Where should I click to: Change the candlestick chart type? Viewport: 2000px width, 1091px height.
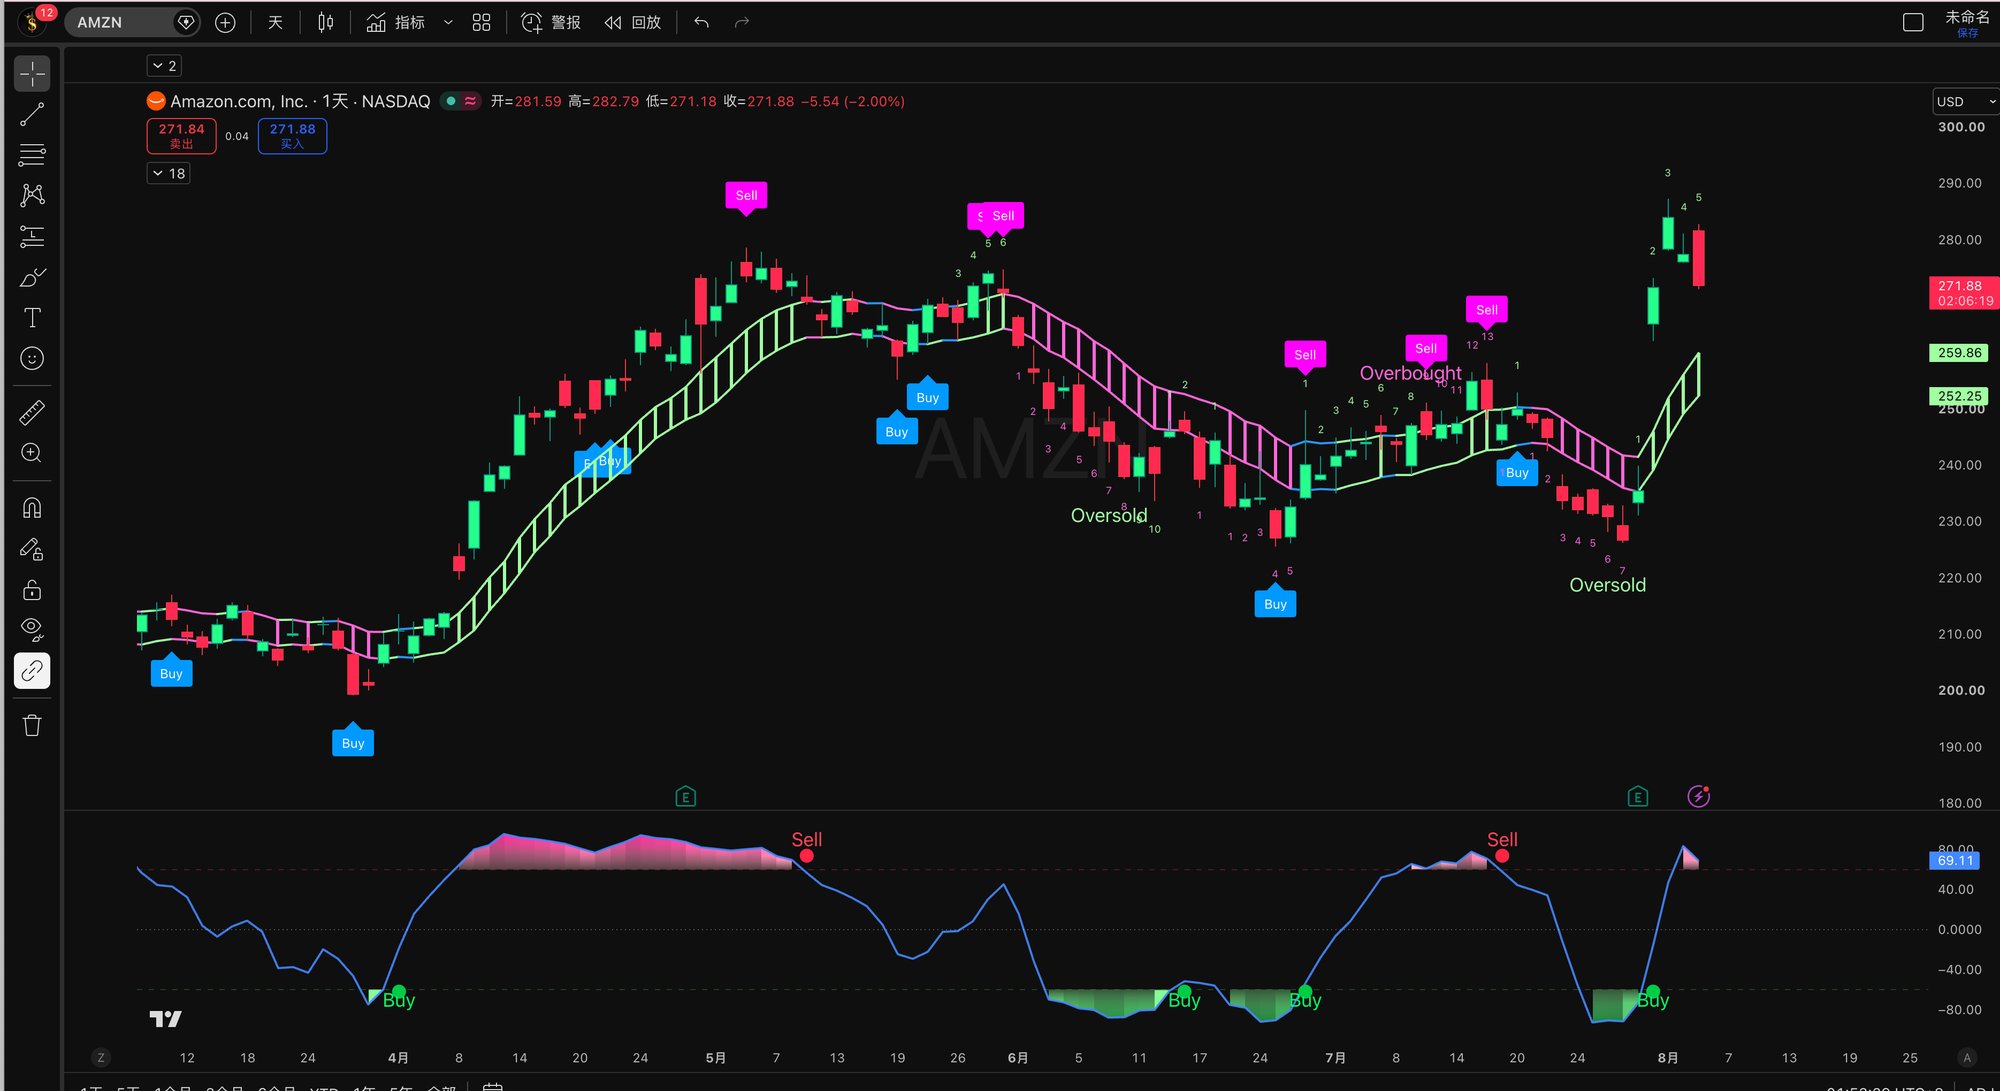coord(326,22)
